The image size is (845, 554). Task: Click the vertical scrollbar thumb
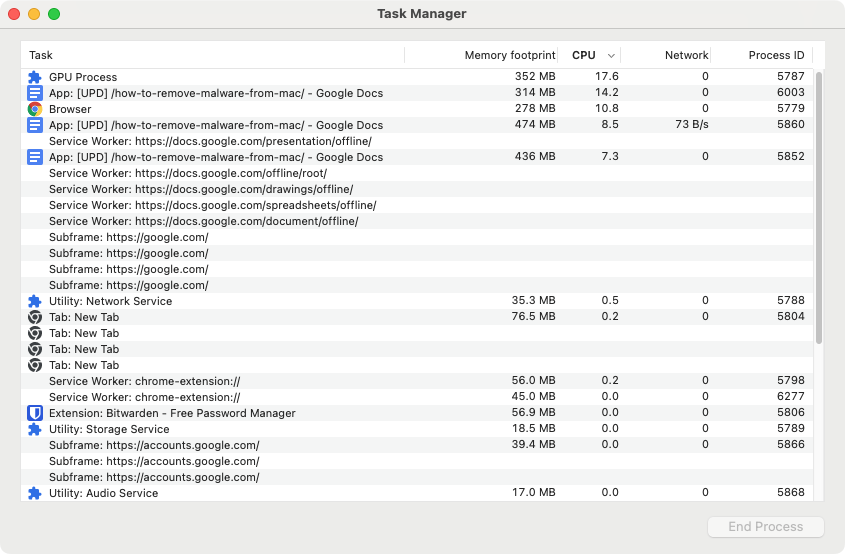[819, 207]
